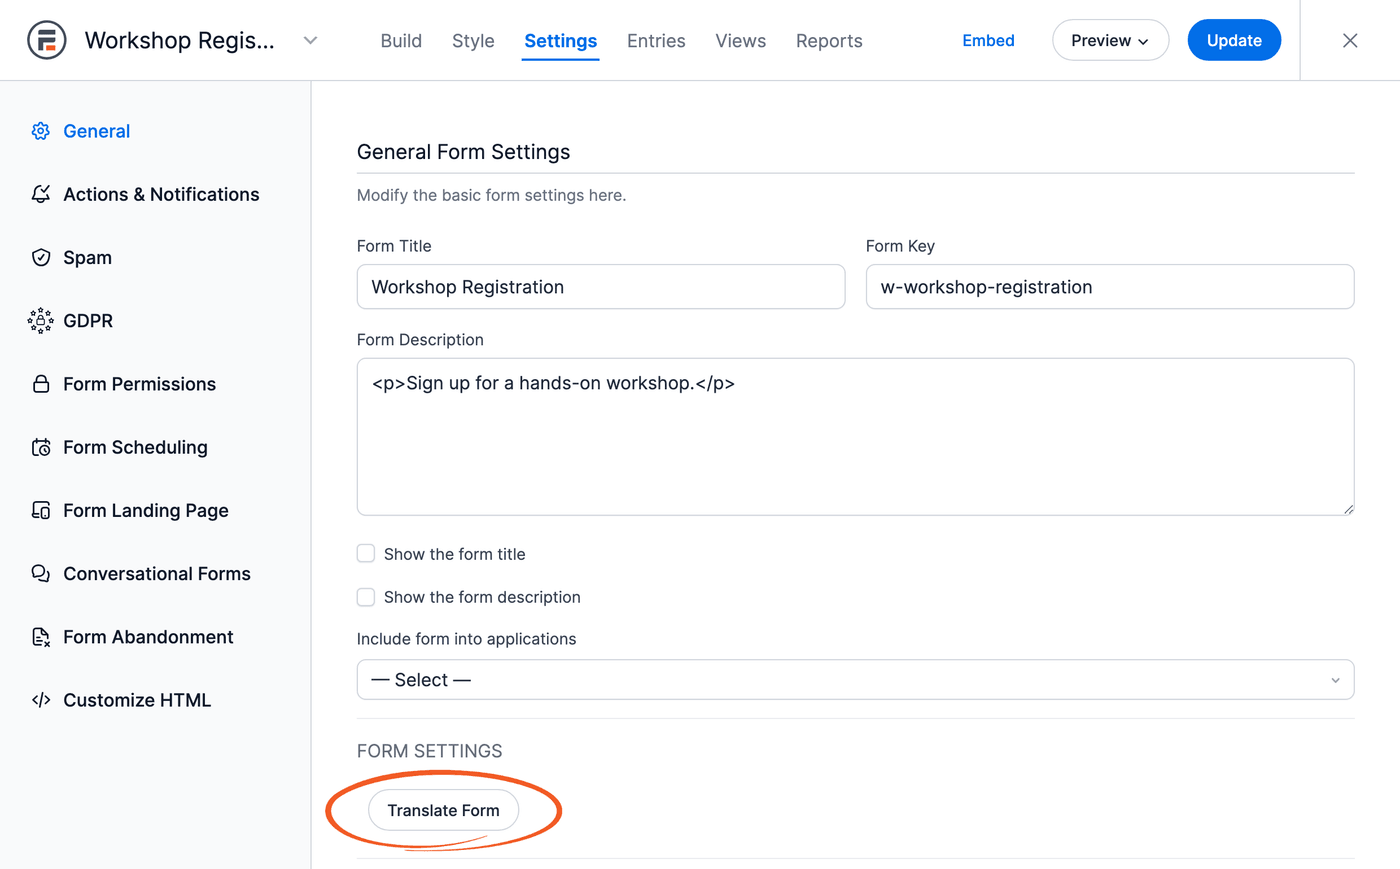Enable 'Show the form title' checkbox
The height and width of the screenshot is (869, 1400).
tap(366, 554)
